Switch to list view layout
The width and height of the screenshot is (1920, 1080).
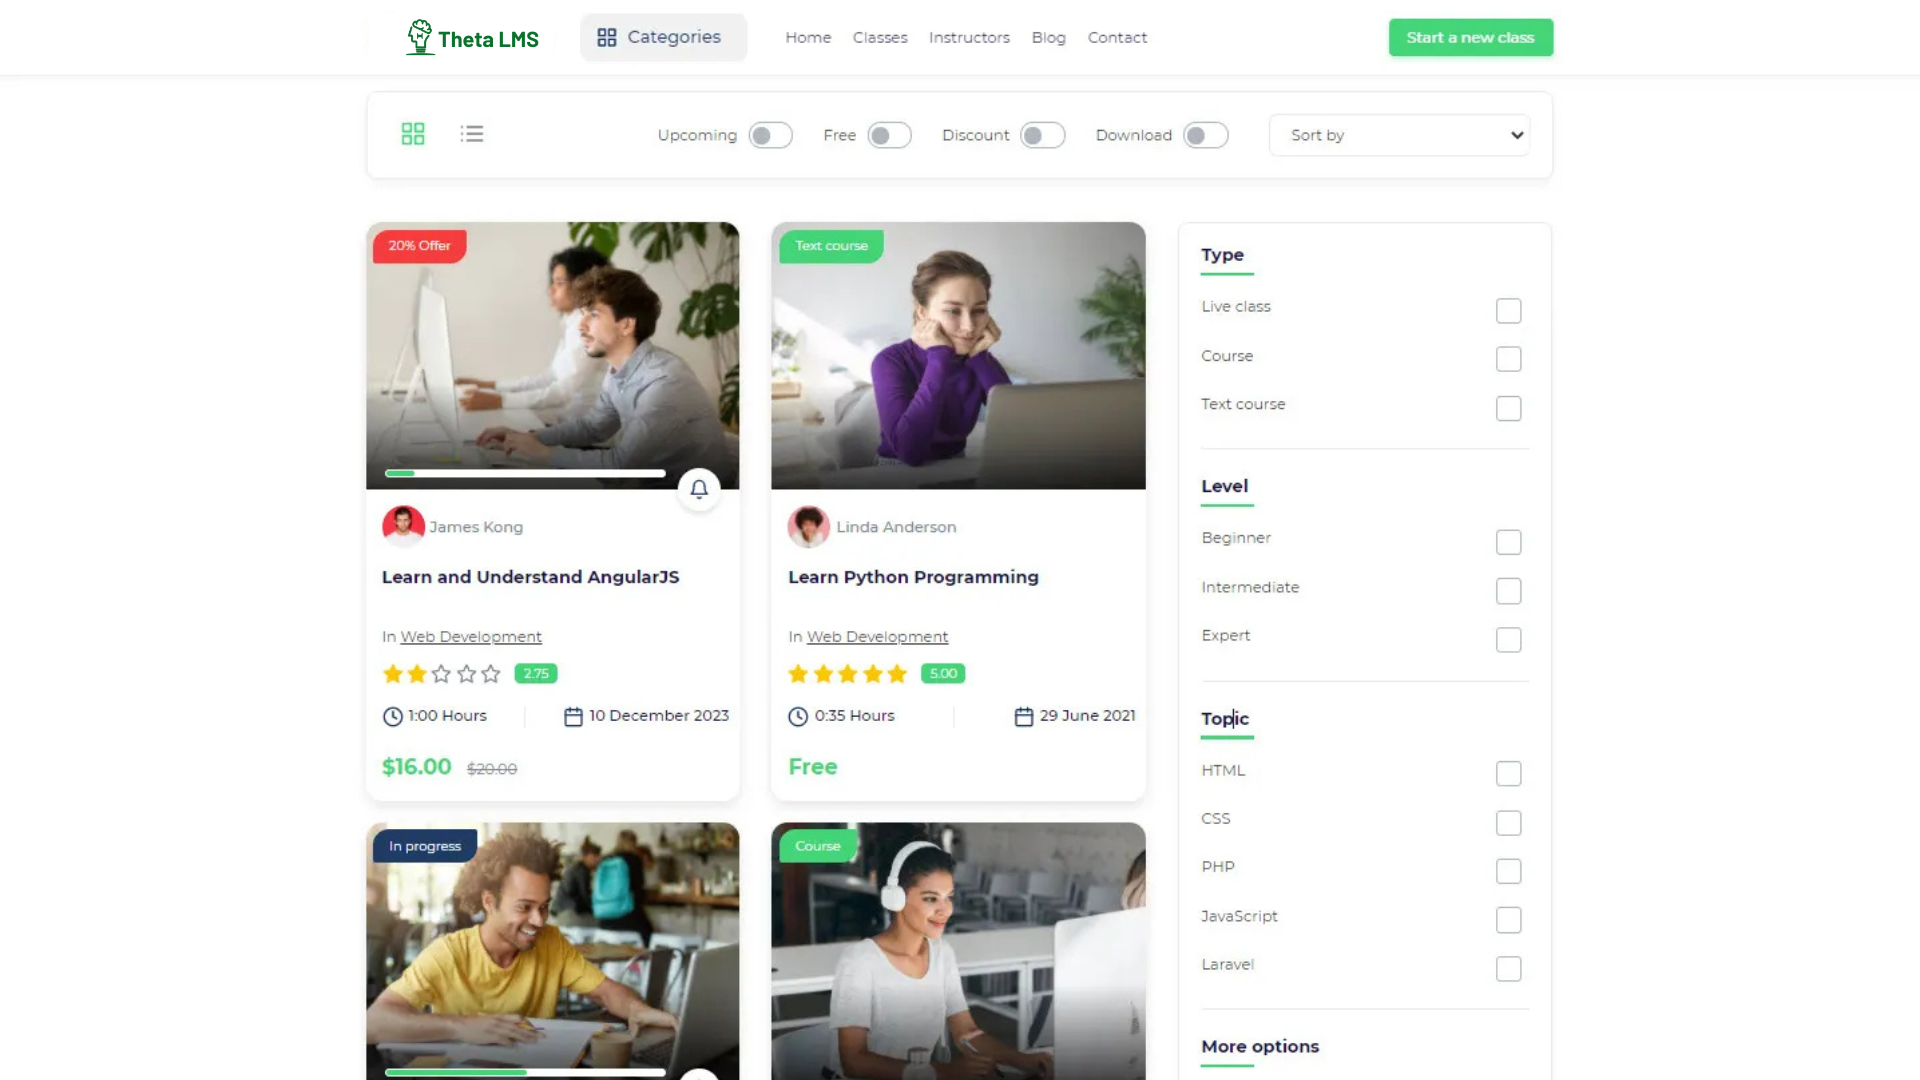pos(472,134)
